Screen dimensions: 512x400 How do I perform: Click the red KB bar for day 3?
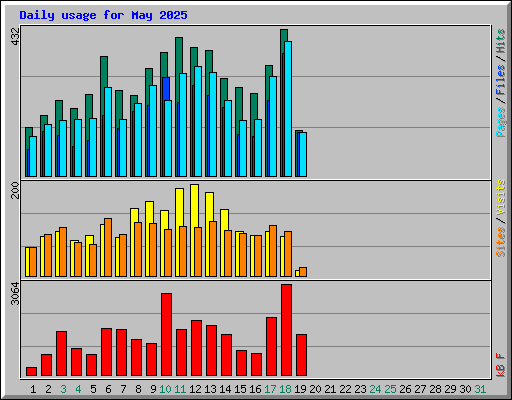pyautogui.click(x=61, y=353)
